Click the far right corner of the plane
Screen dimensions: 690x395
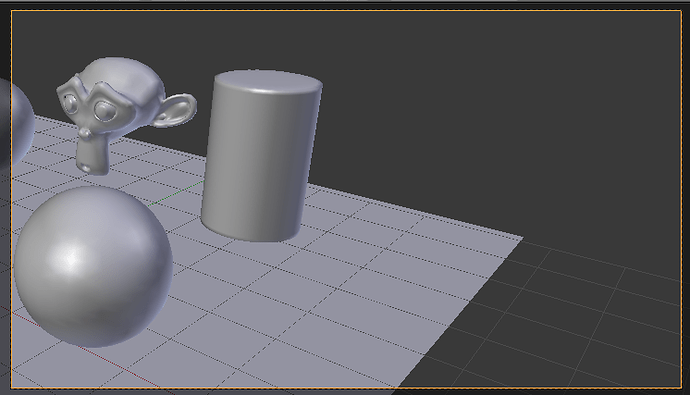tap(521, 238)
